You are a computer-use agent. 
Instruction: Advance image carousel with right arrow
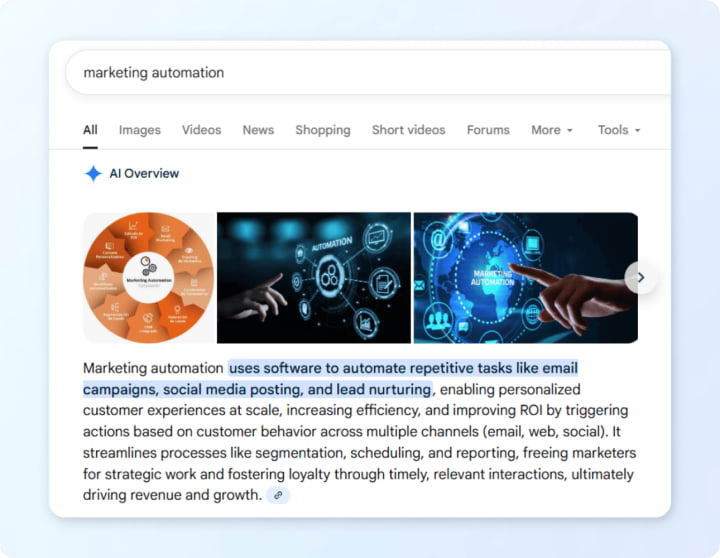(641, 277)
